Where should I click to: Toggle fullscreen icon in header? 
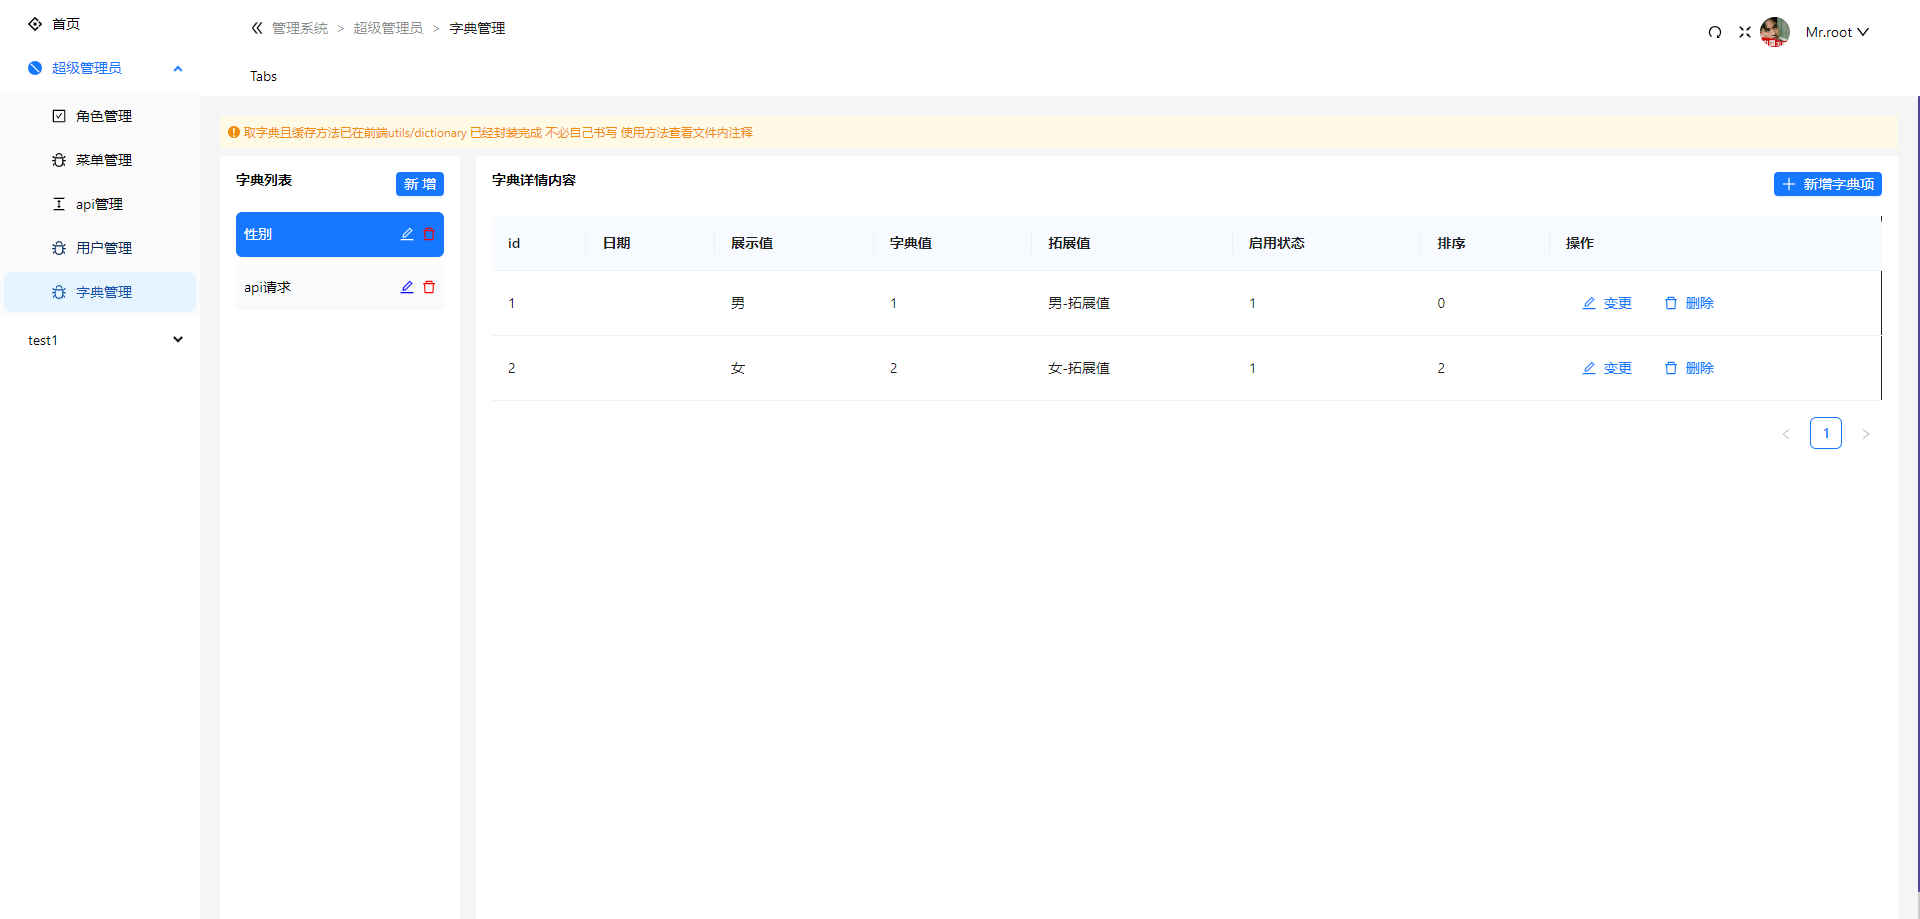1745,32
